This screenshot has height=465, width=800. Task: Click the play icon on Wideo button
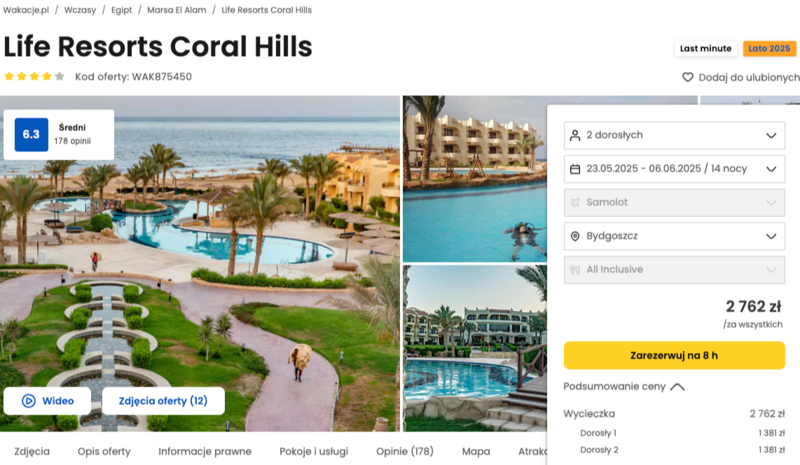(29, 401)
